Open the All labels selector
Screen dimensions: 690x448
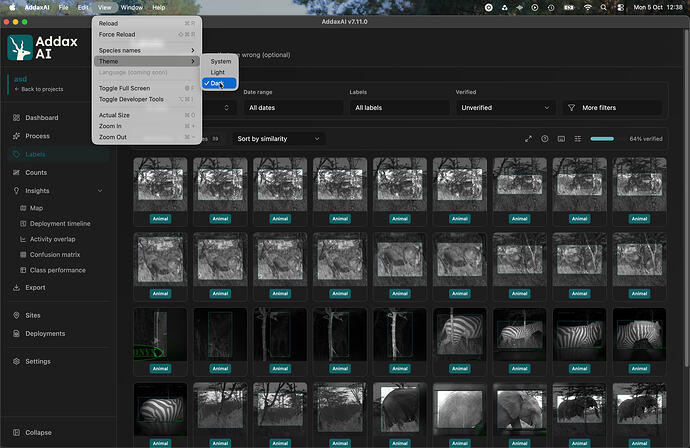[x=399, y=107]
